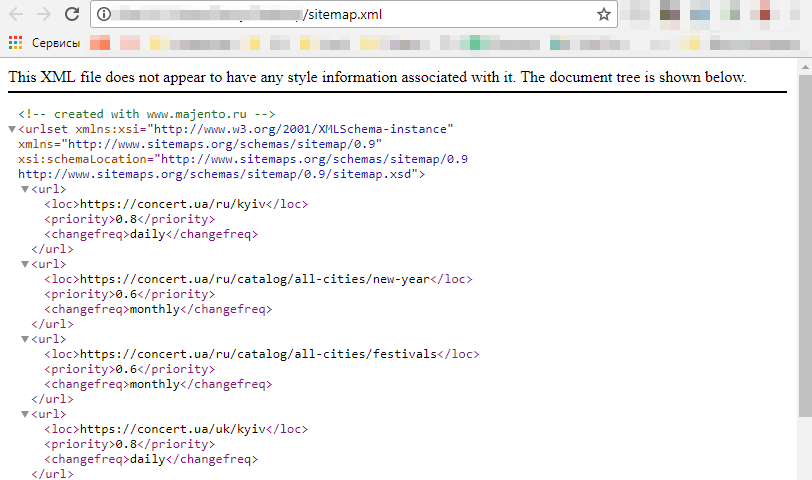Collapse the url node for ru/kyiv

[x=25, y=189]
